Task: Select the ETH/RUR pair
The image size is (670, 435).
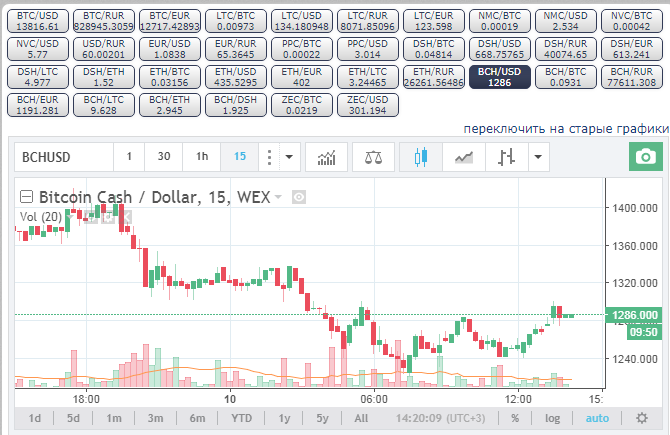Action: (x=434, y=77)
